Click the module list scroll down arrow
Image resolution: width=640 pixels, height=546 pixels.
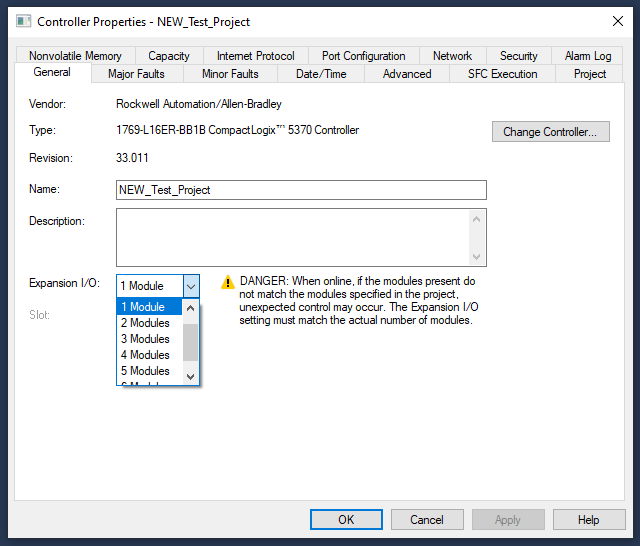pyautogui.click(x=190, y=376)
